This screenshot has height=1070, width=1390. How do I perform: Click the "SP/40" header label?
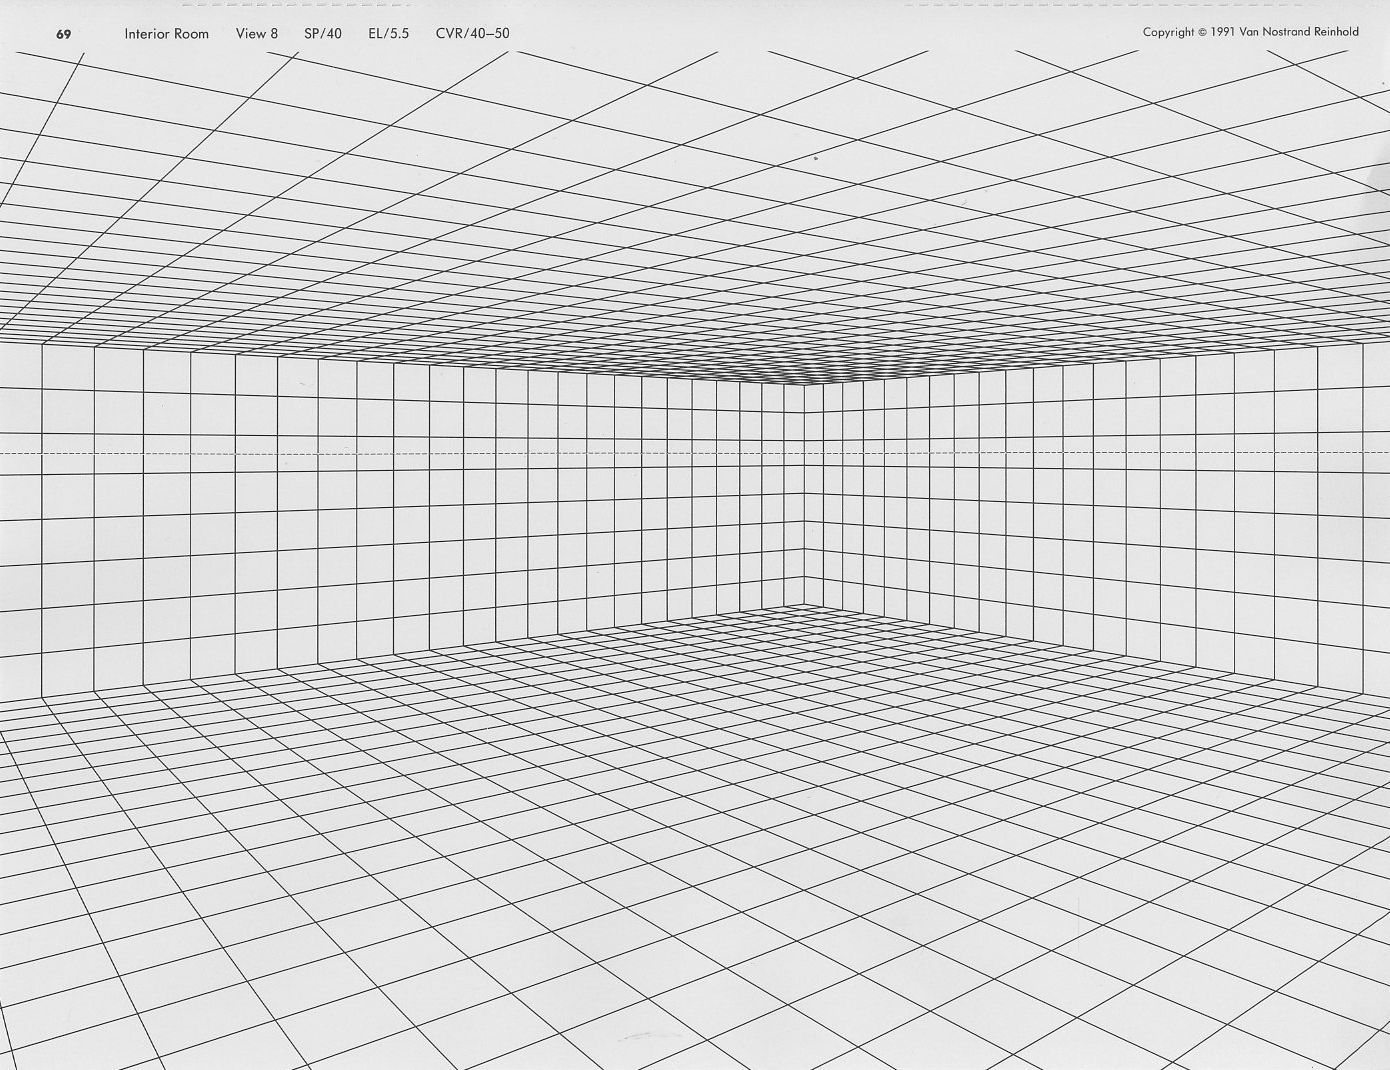[322, 34]
